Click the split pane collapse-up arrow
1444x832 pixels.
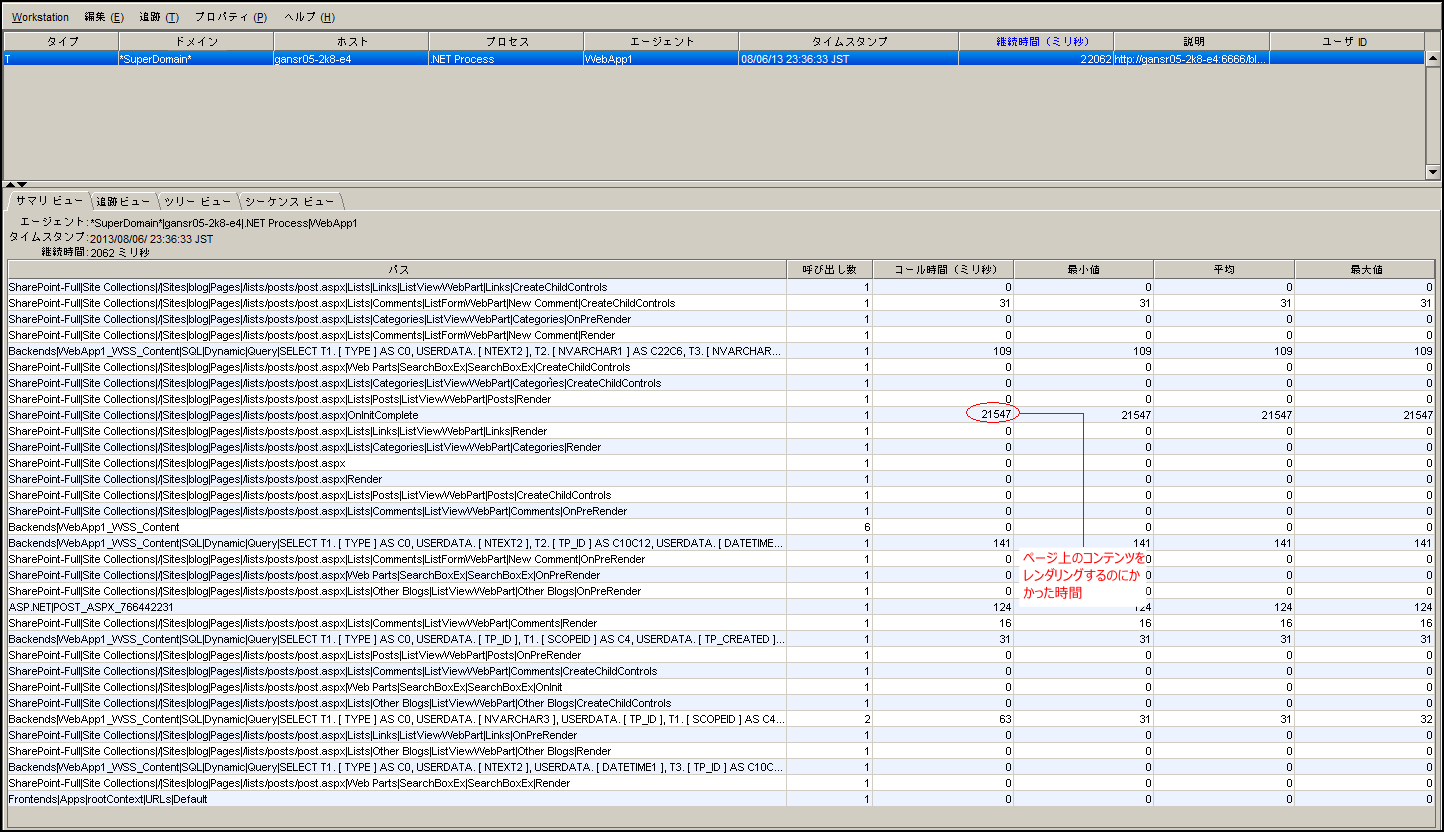(9, 185)
